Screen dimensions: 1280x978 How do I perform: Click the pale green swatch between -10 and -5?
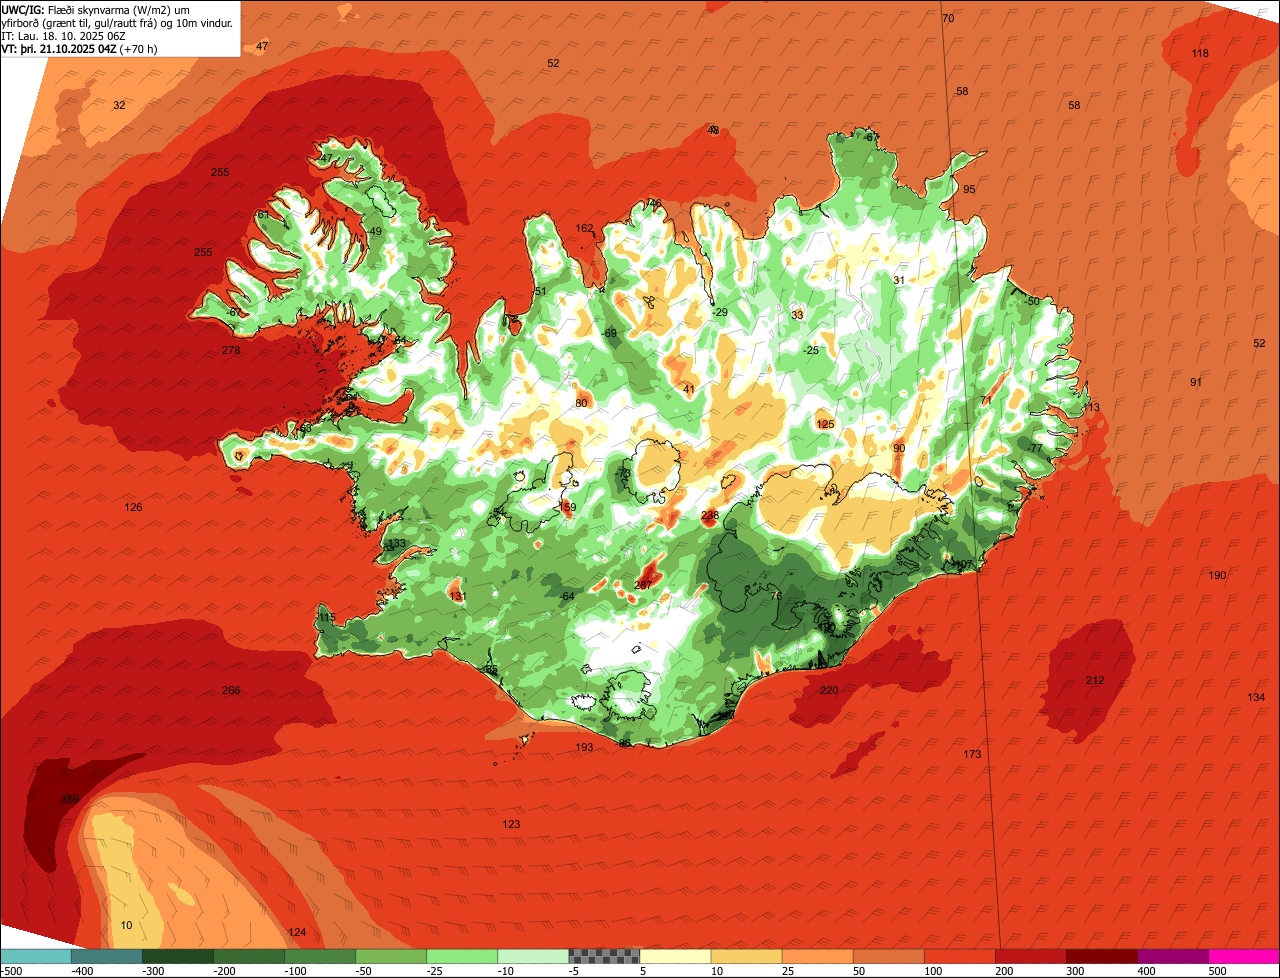[533, 956]
